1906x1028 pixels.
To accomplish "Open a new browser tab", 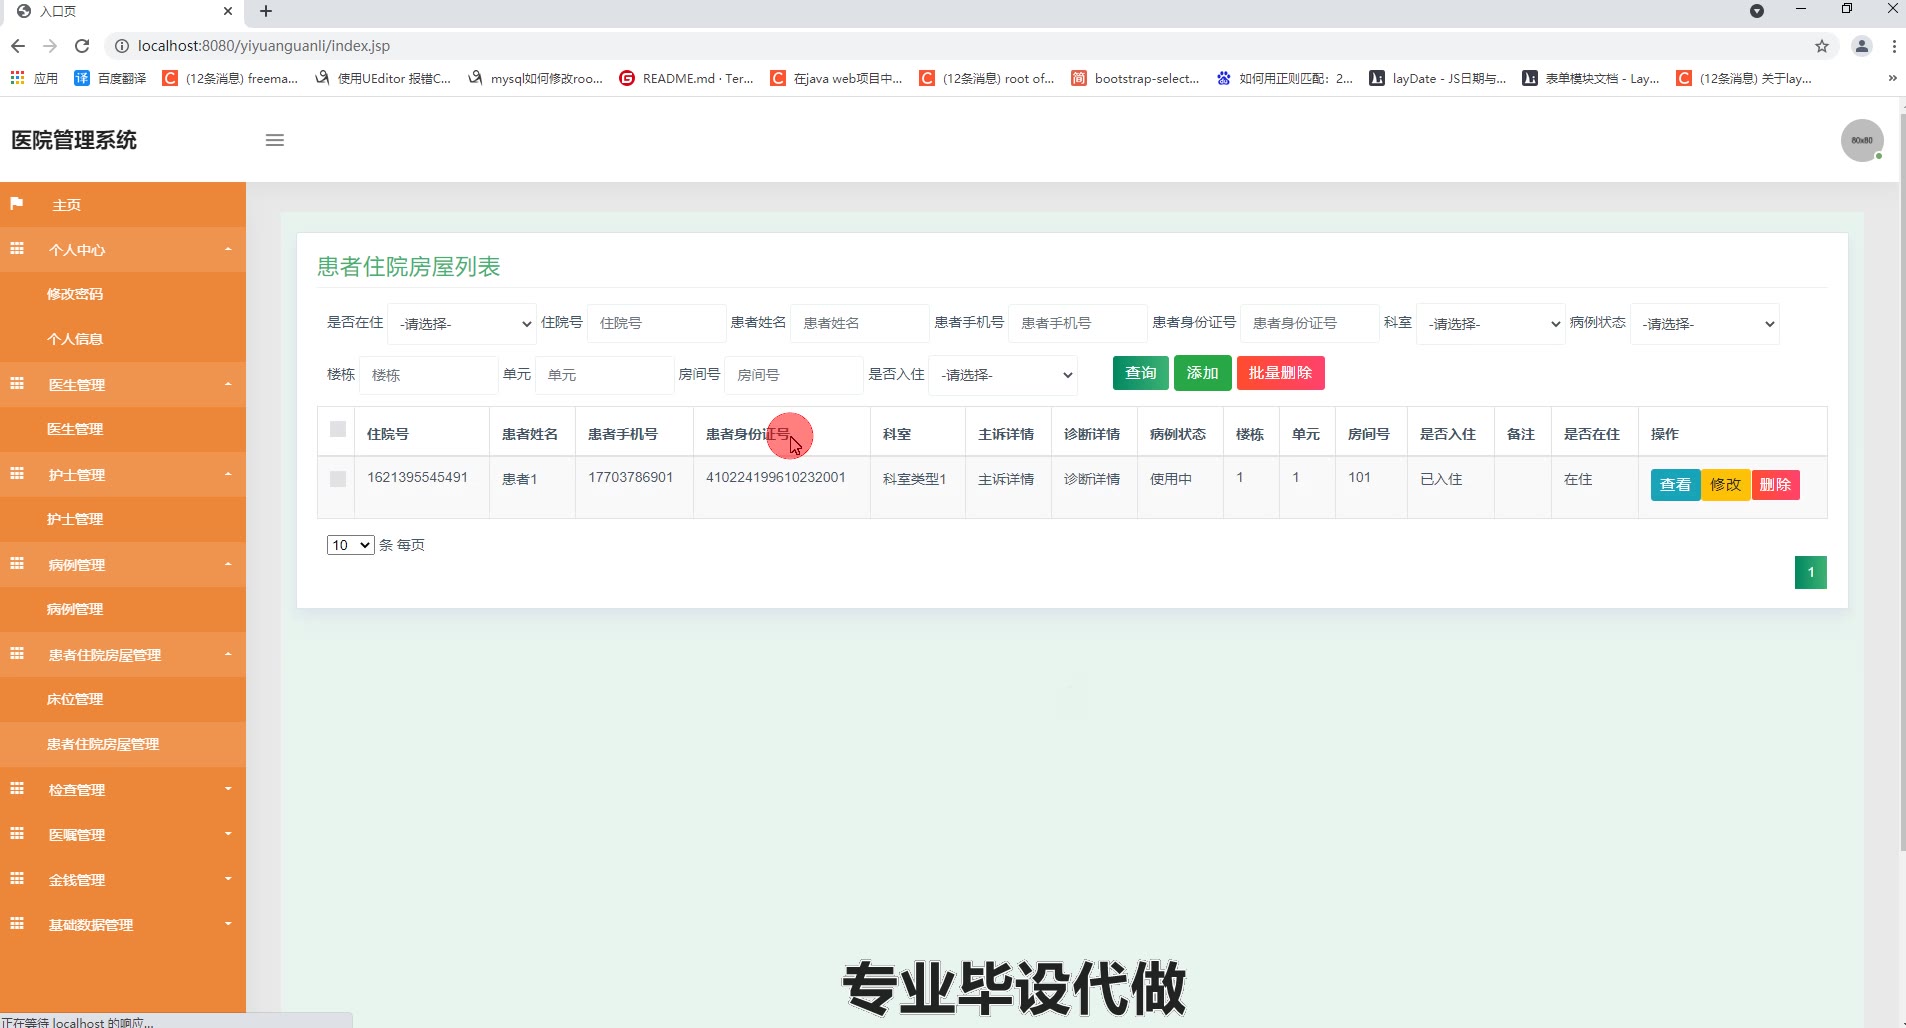I will pos(266,11).
